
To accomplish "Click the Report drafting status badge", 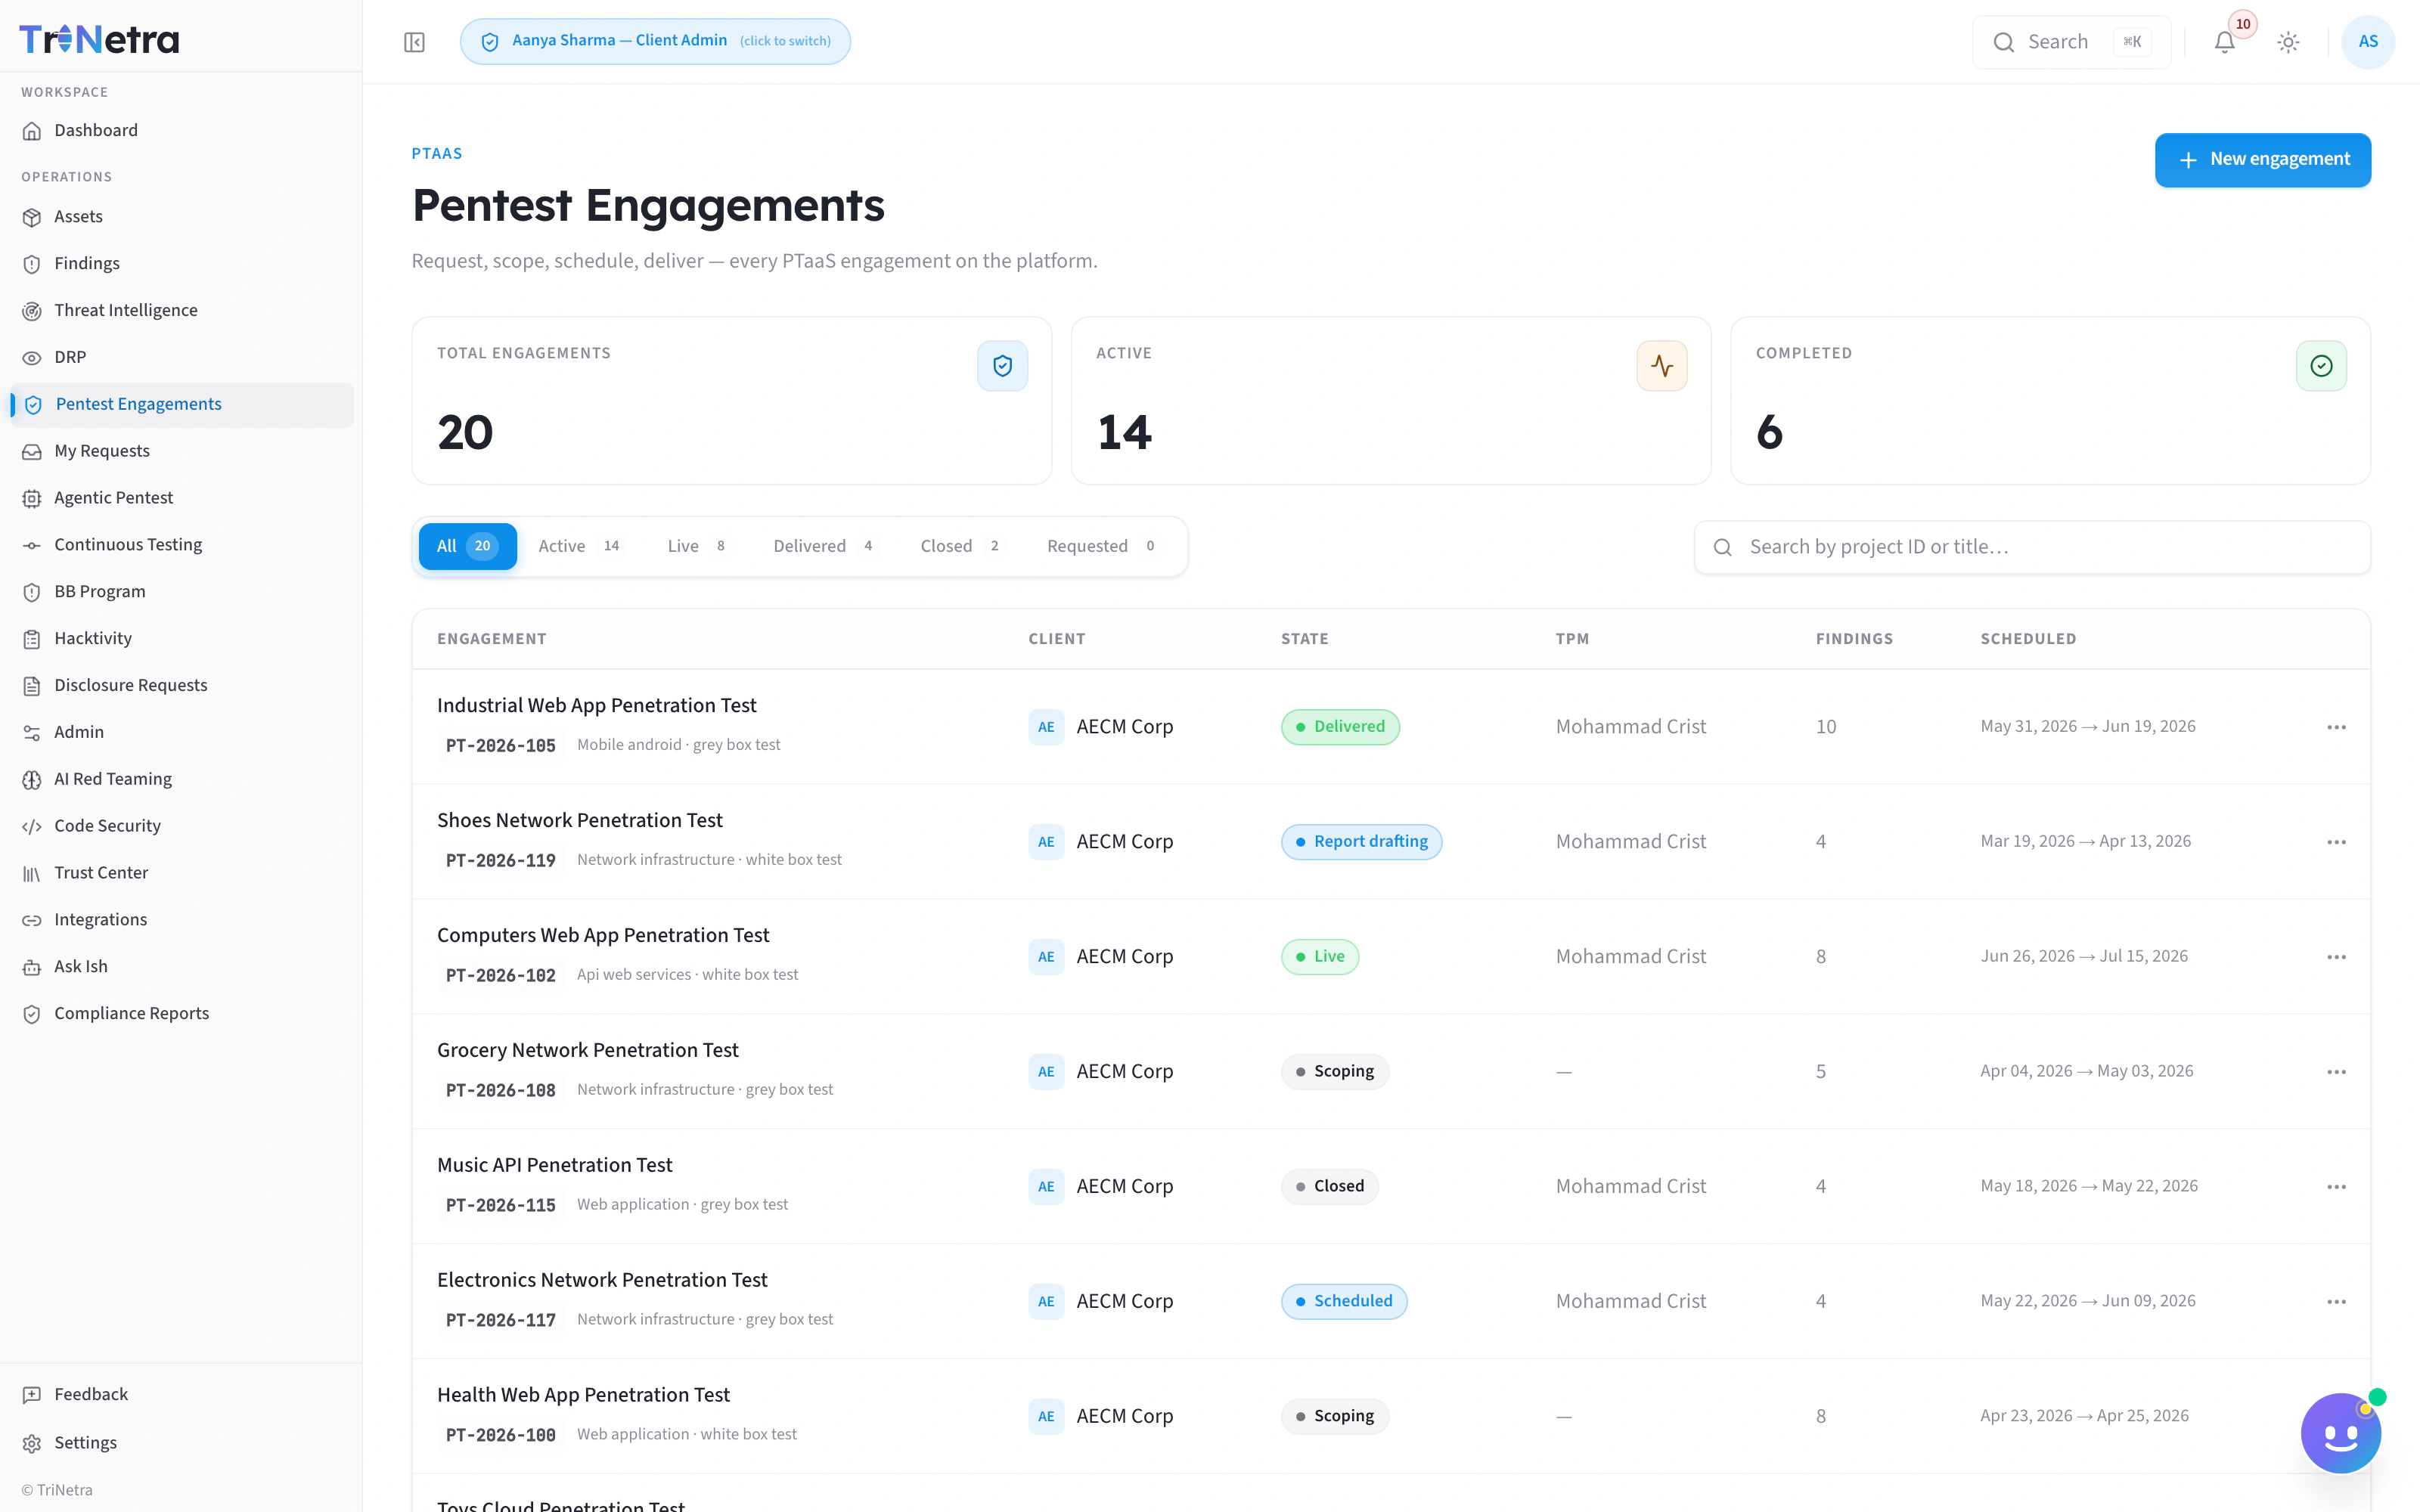I will coord(1361,842).
